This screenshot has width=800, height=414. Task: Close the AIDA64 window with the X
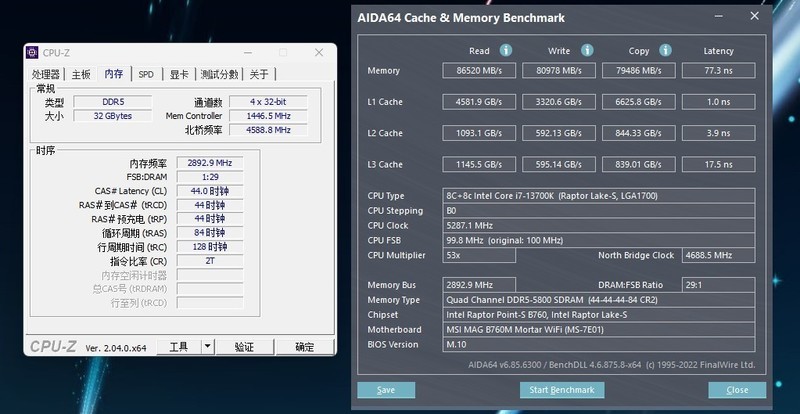coord(754,16)
